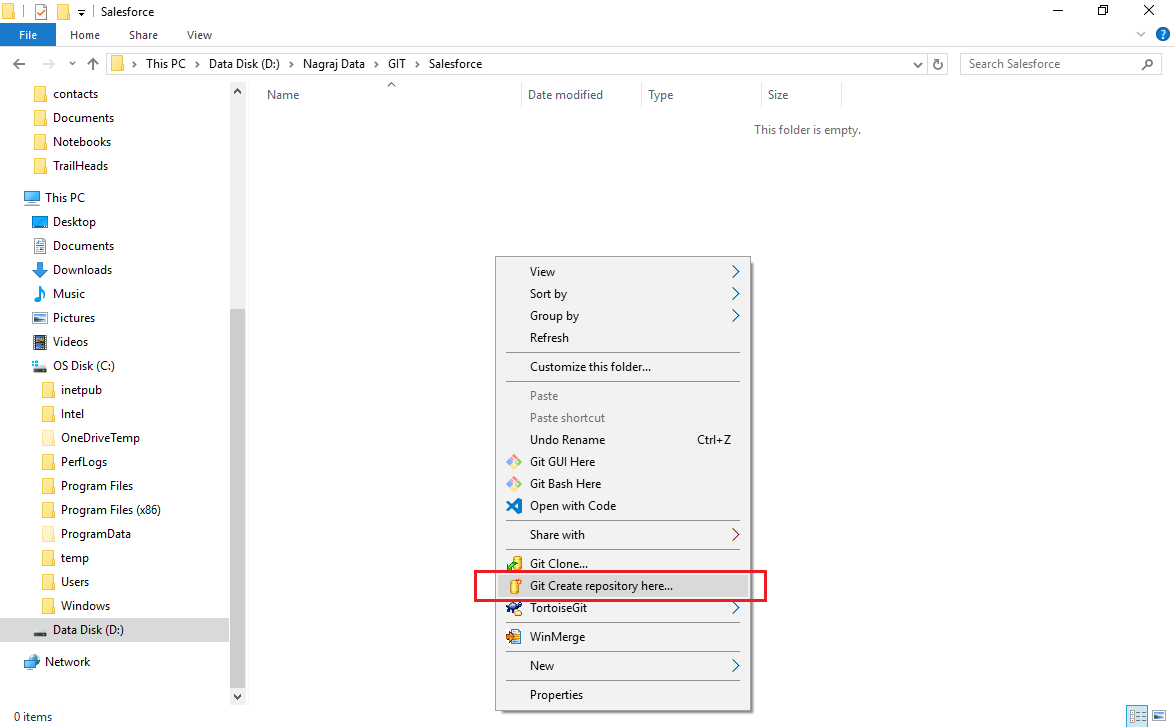Viewport: 1174px width, 727px height.
Task: Select the OneDriveTemp folder
Action: point(100,438)
